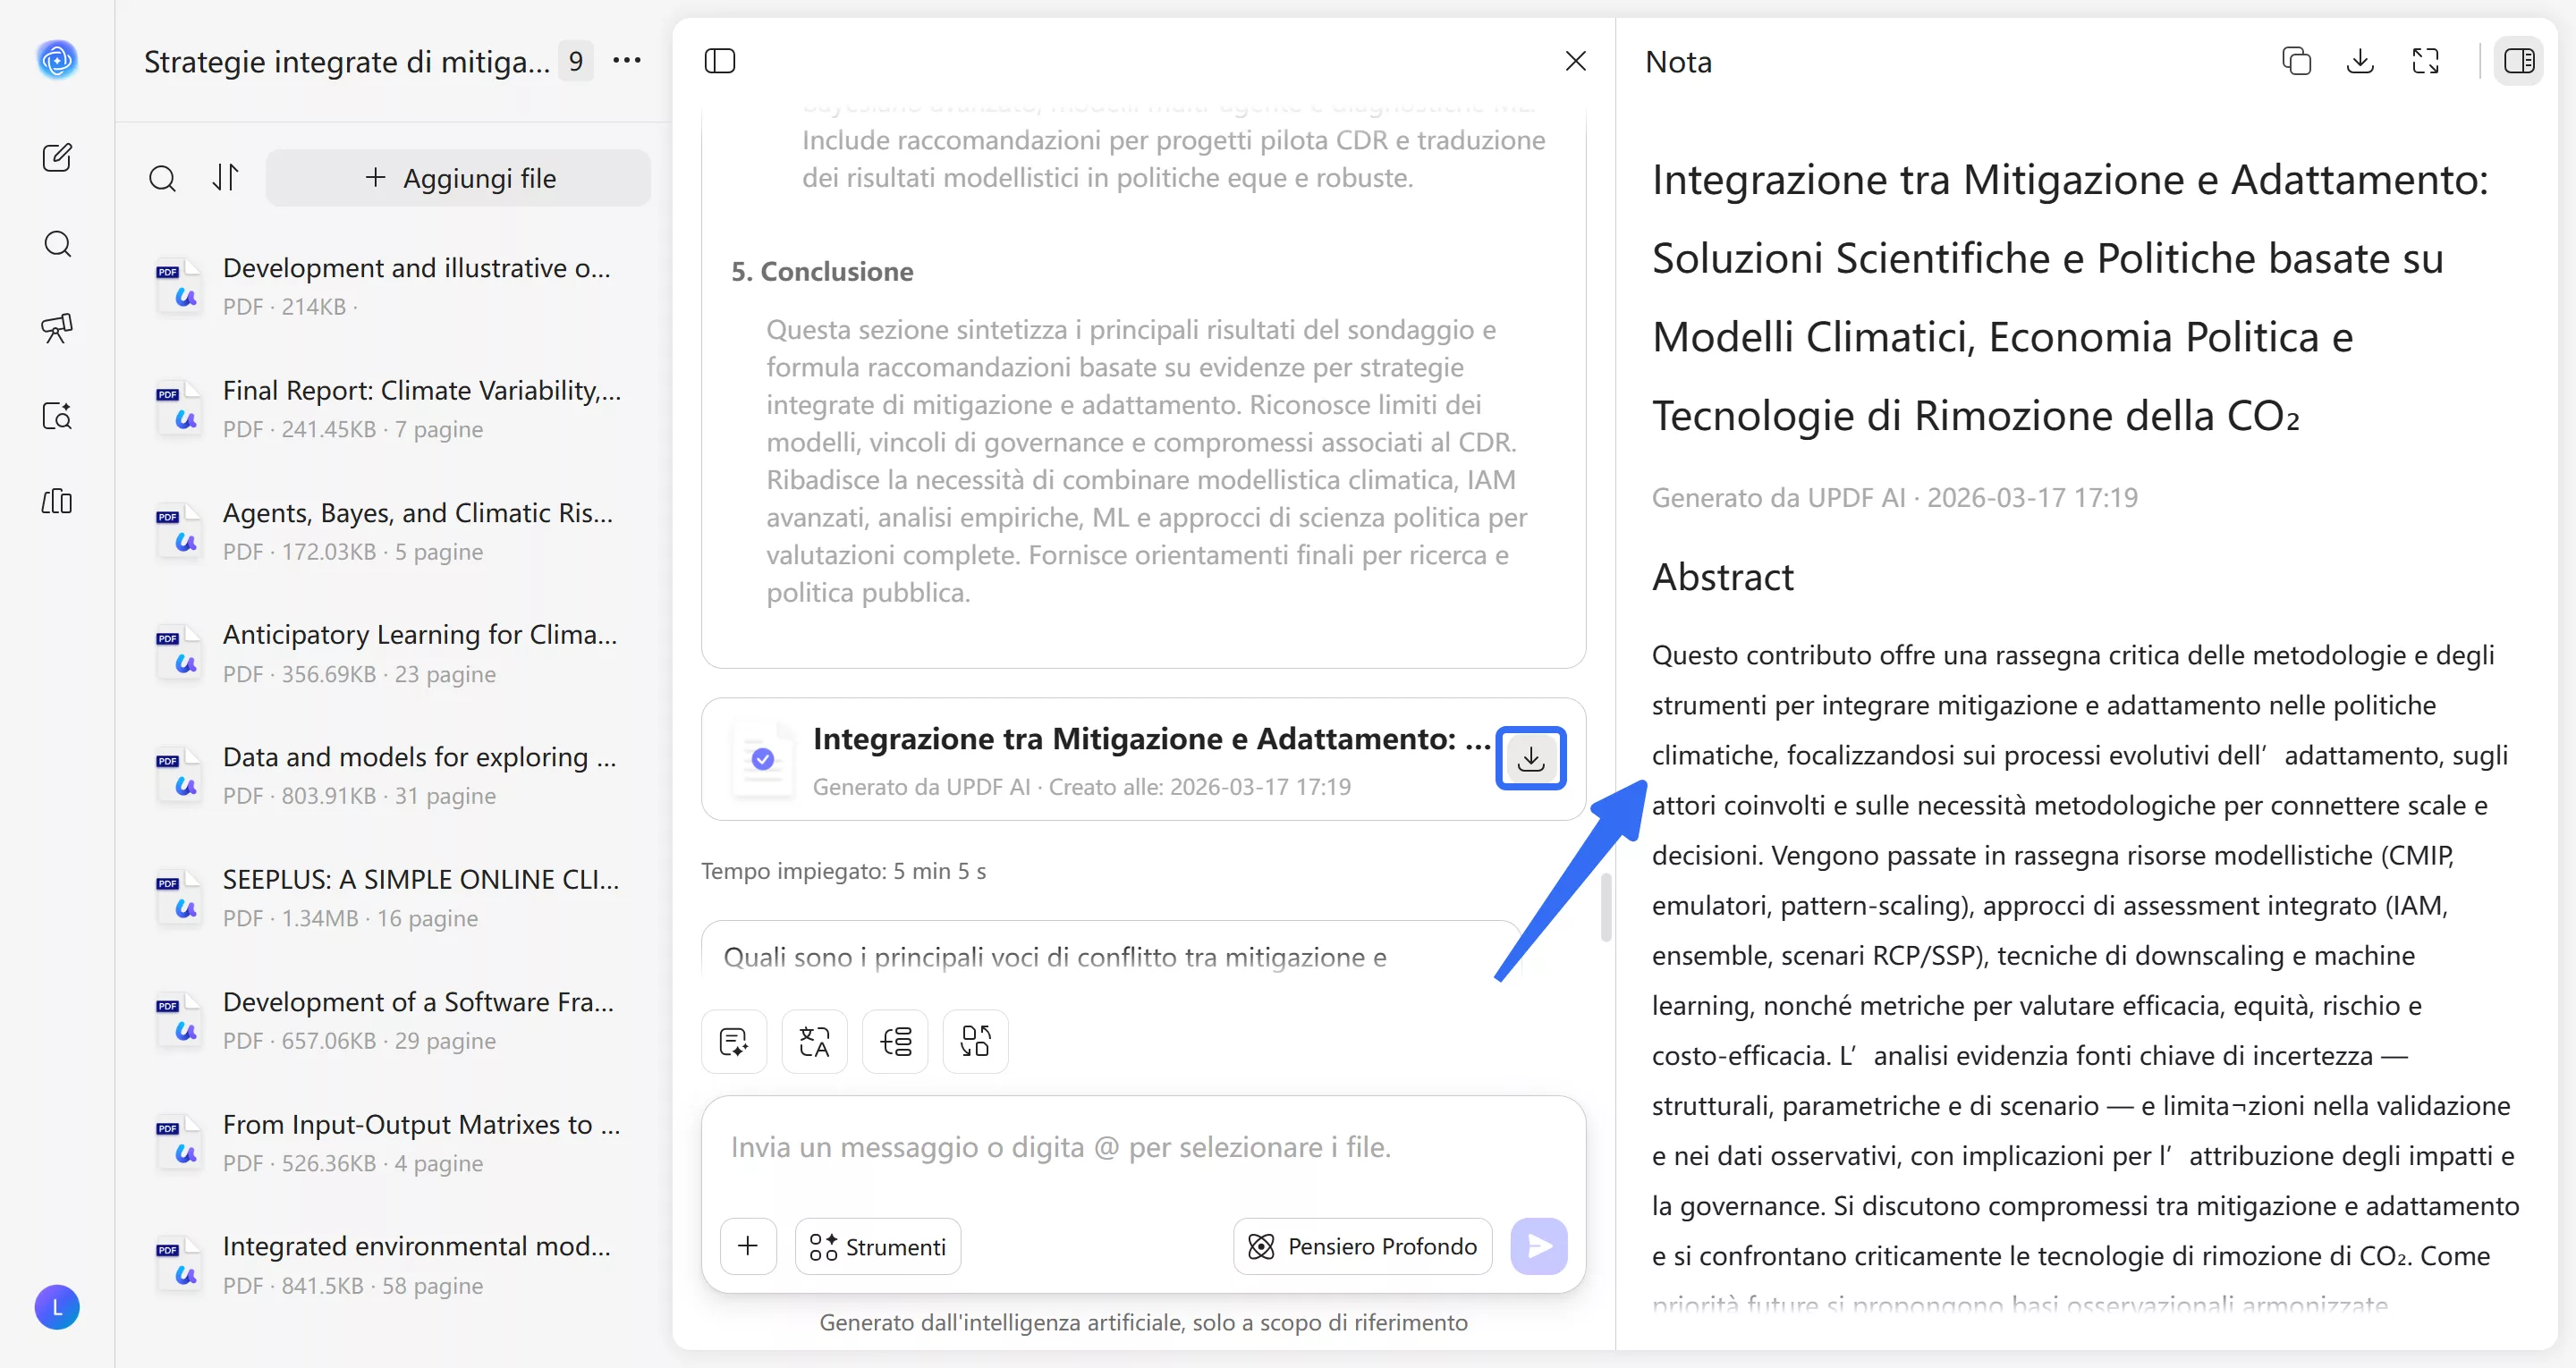Image resolution: width=2576 pixels, height=1368 pixels.
Task: Select the translate tool below the suggested question
Action: point(814,1041)
